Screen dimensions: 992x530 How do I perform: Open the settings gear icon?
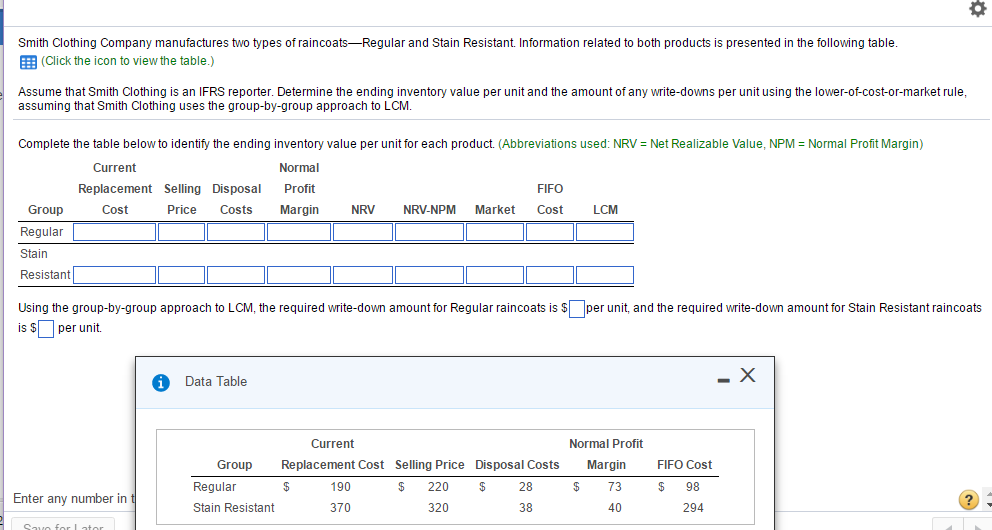point(977,9)
